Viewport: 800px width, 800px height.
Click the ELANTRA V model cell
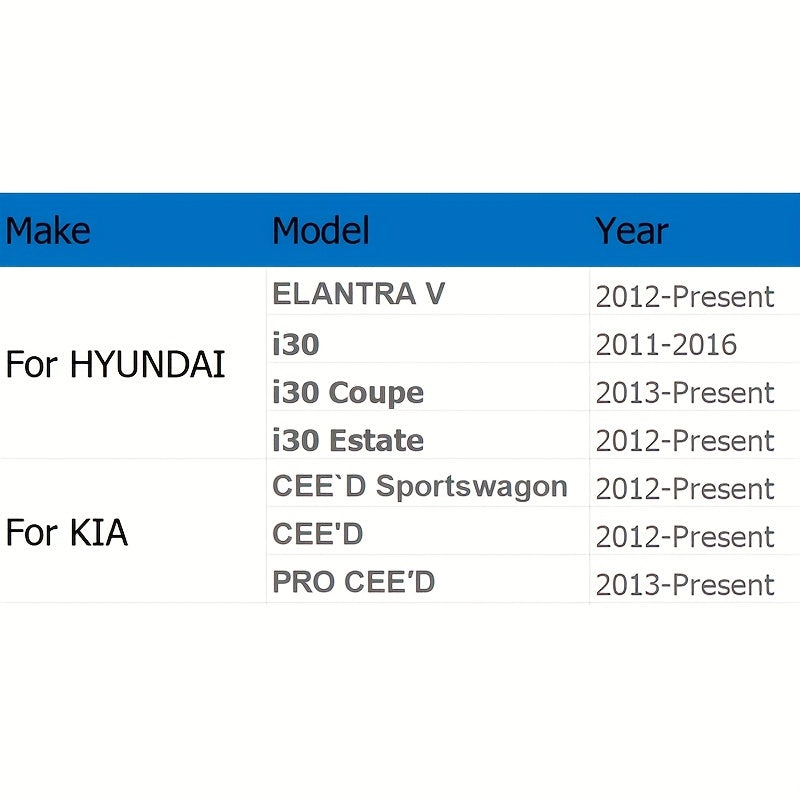[x=359, y=294]
